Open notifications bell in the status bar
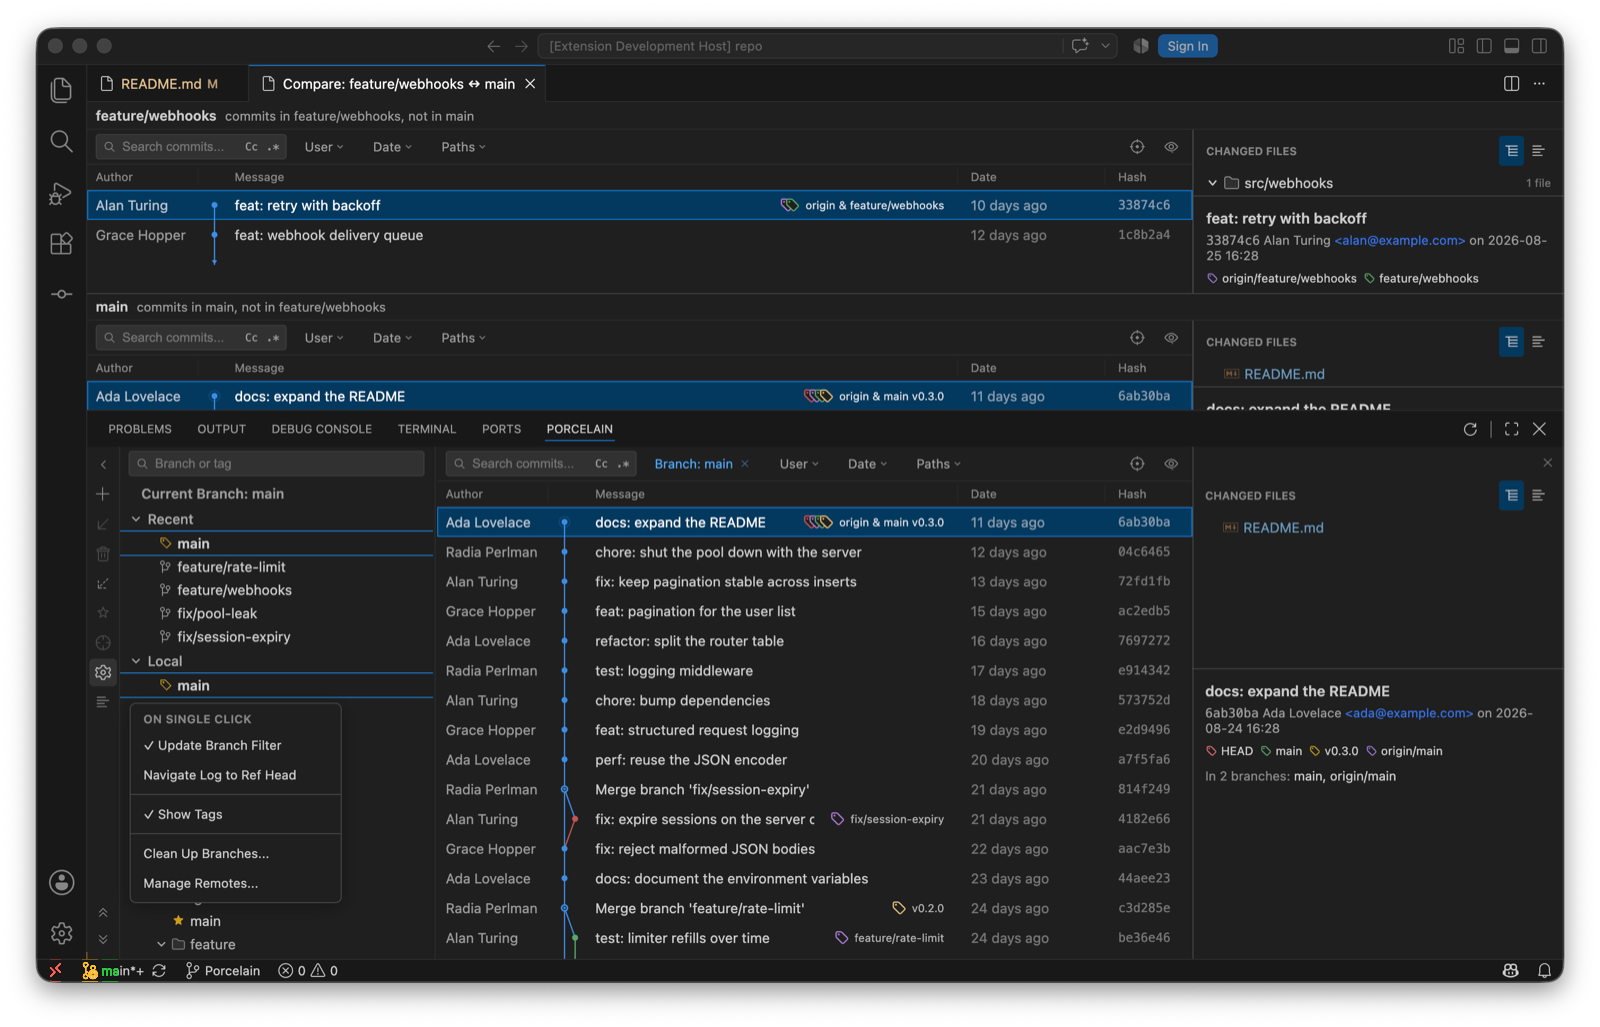 tap(1544, 971)
